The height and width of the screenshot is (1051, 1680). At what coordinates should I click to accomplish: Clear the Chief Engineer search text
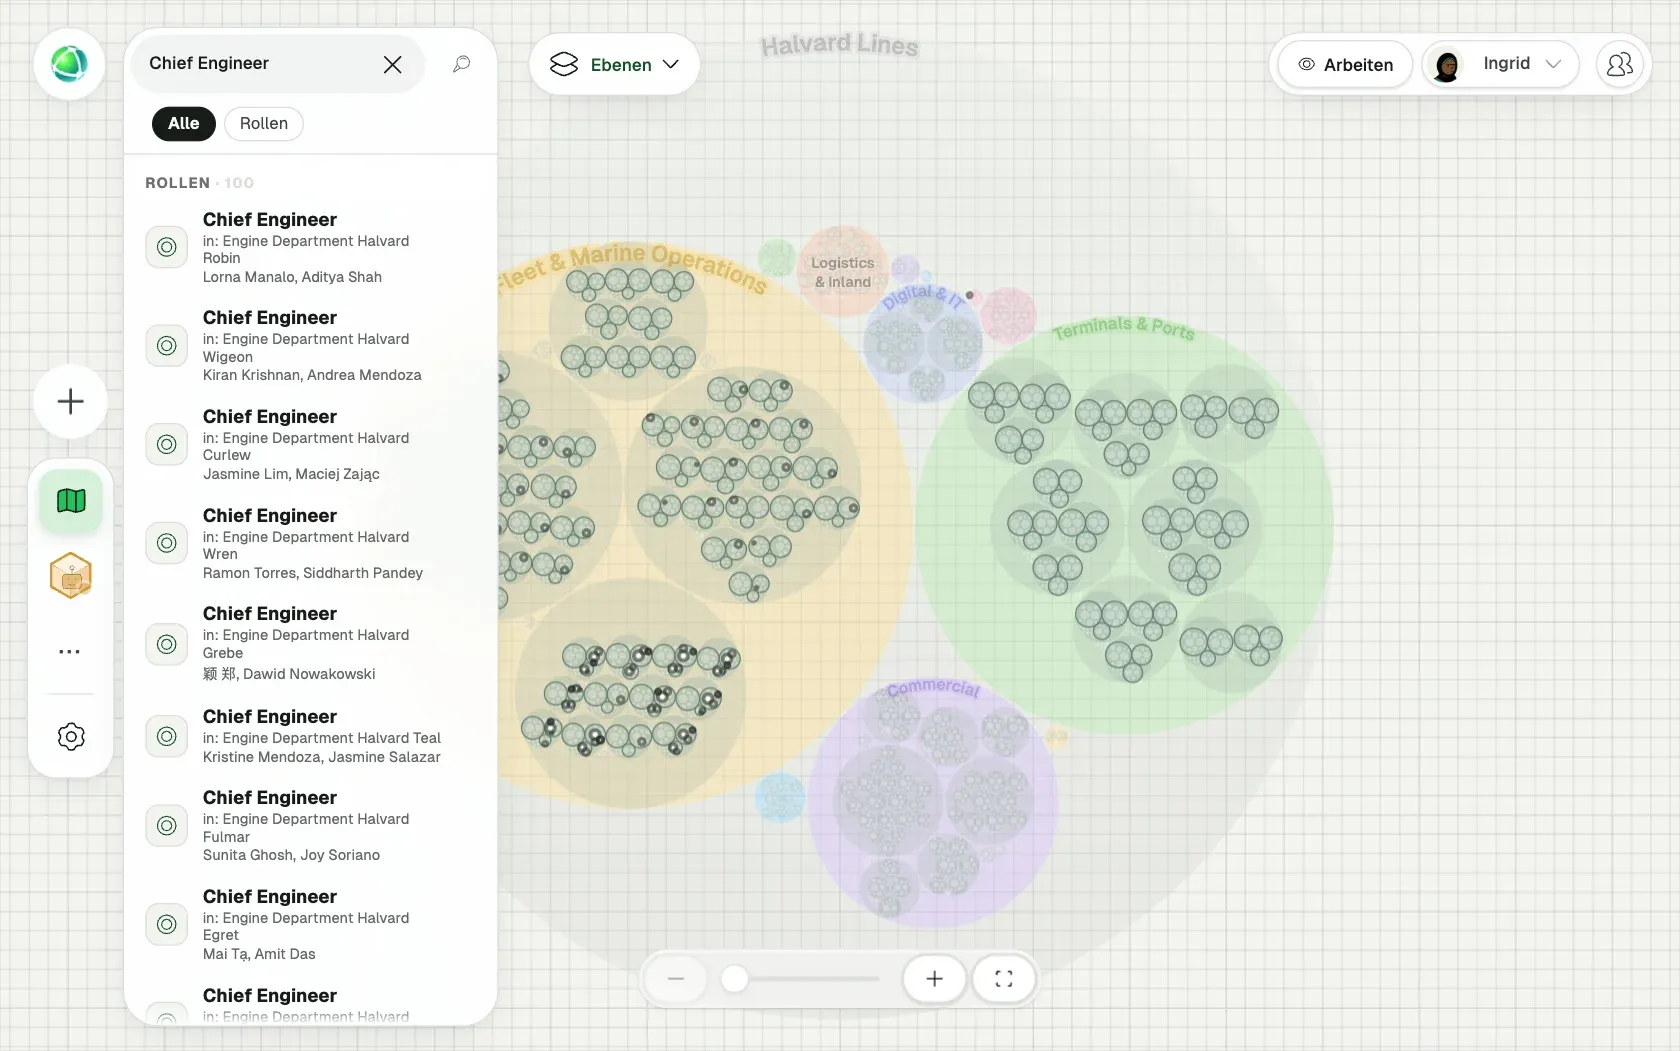pos(392,64)
